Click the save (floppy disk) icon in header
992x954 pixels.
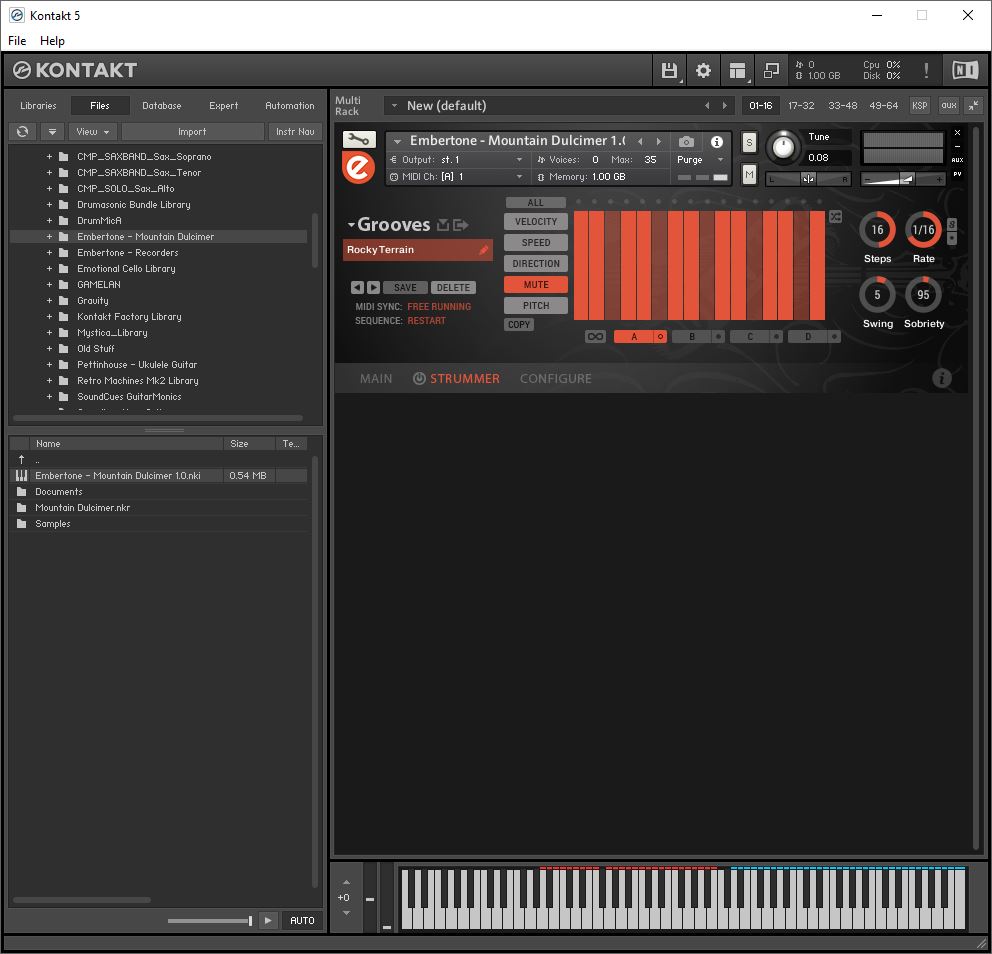pos(669,71)
